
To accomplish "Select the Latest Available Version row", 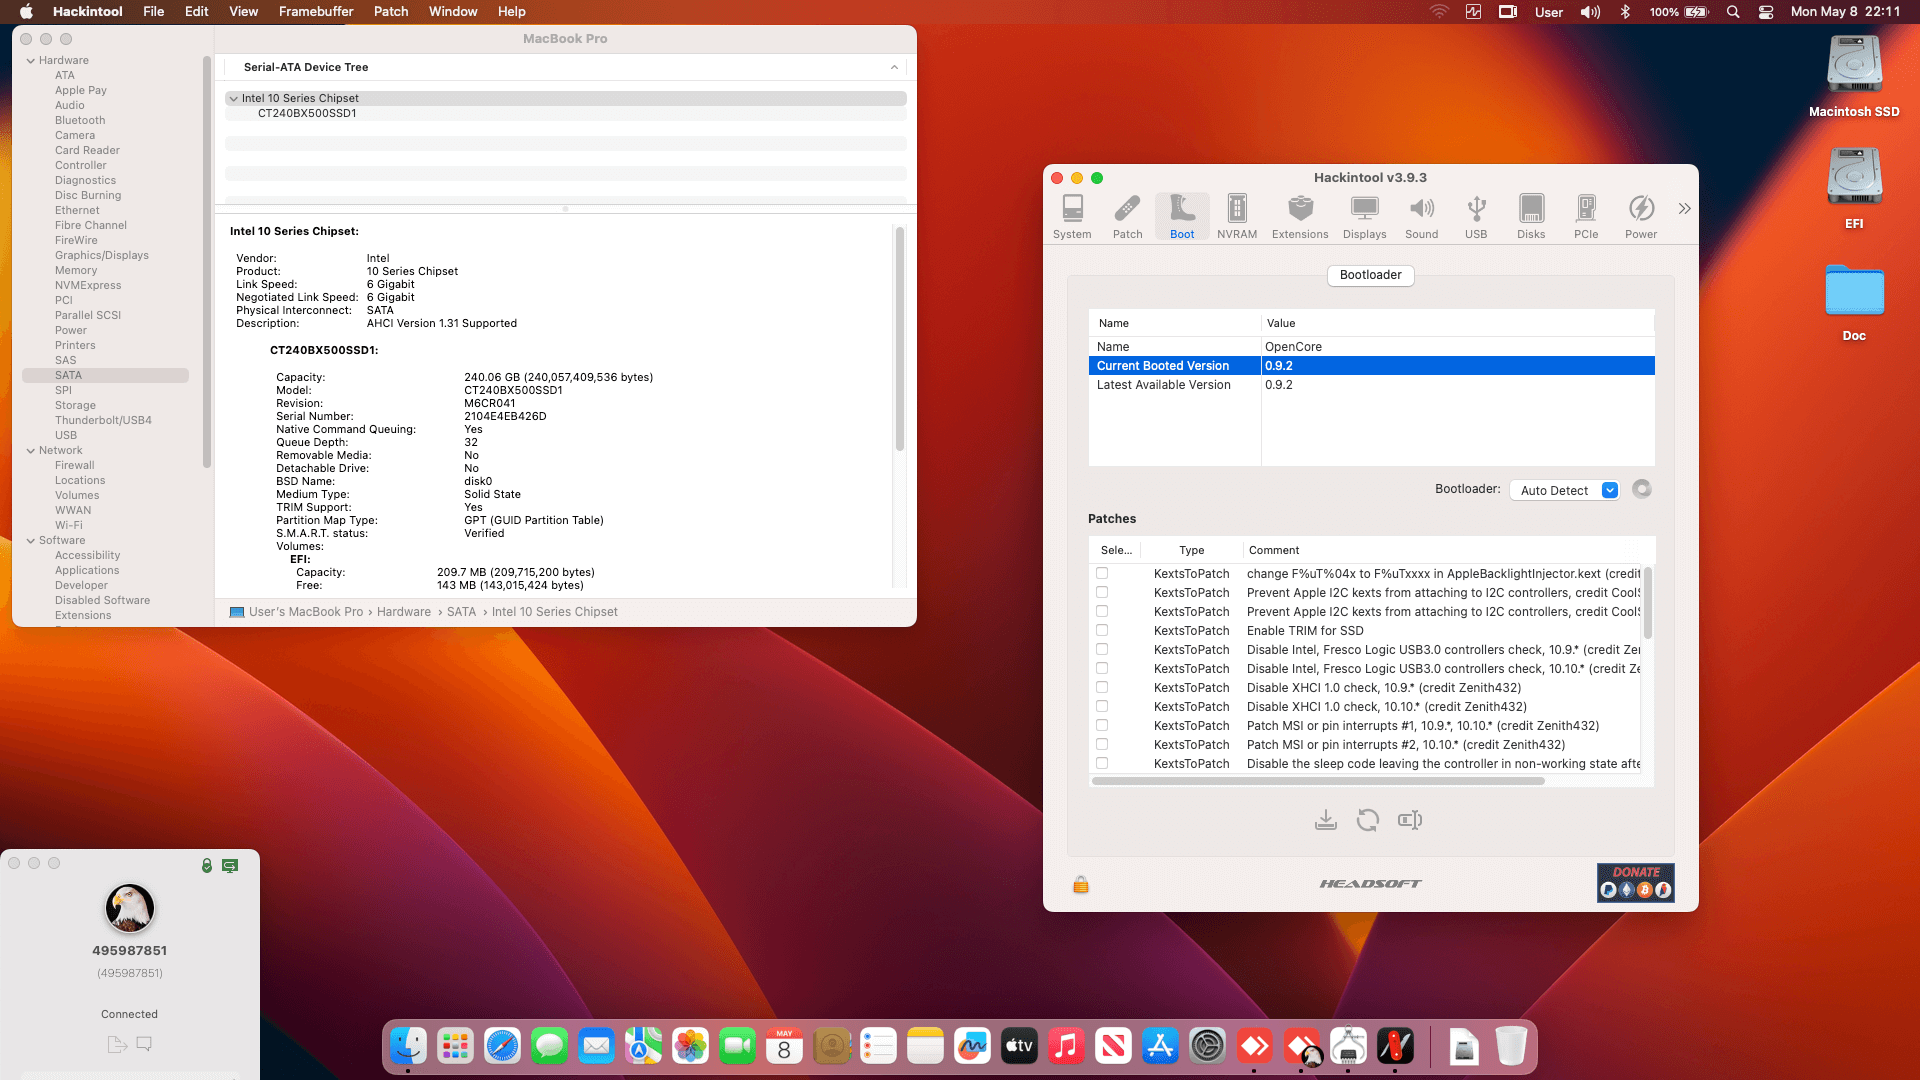I will (1371, 385).
